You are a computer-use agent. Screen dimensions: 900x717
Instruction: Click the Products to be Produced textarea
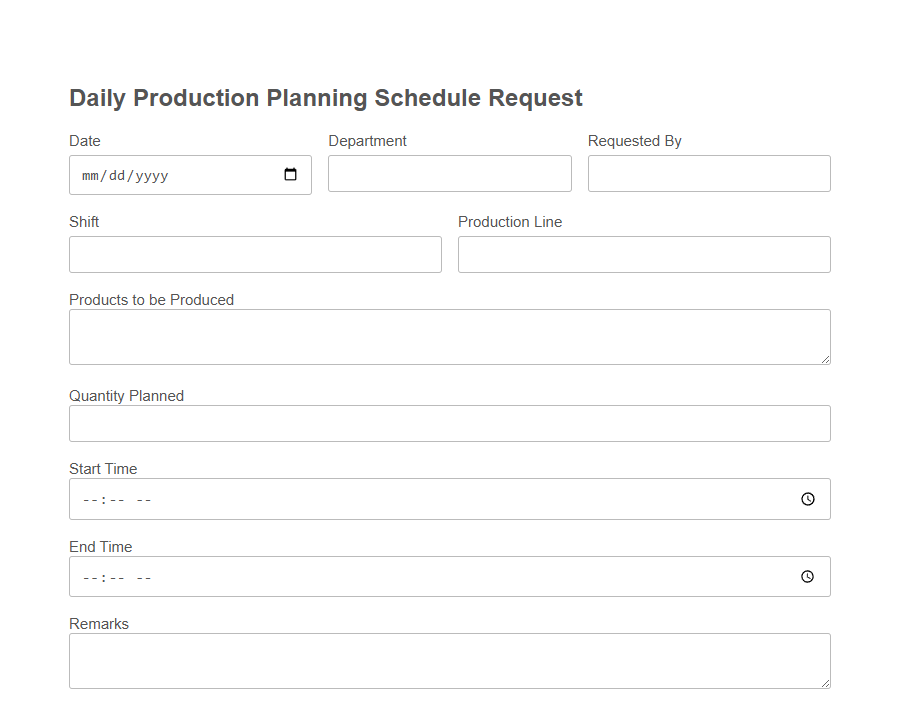(449, 335)
